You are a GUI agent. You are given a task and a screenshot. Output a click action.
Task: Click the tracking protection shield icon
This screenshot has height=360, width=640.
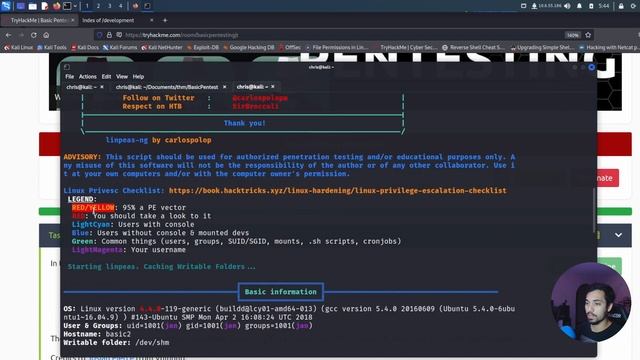point(99,35)
